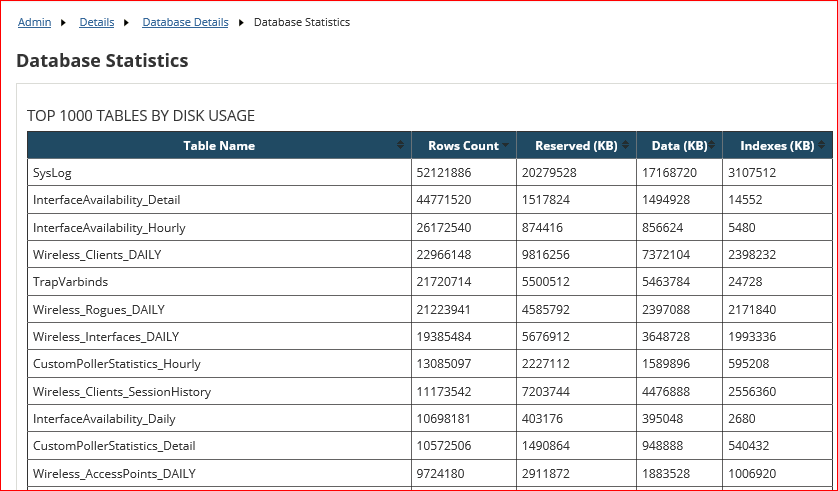
Task: Click reserved value 9816256
Action: [546, 255]
